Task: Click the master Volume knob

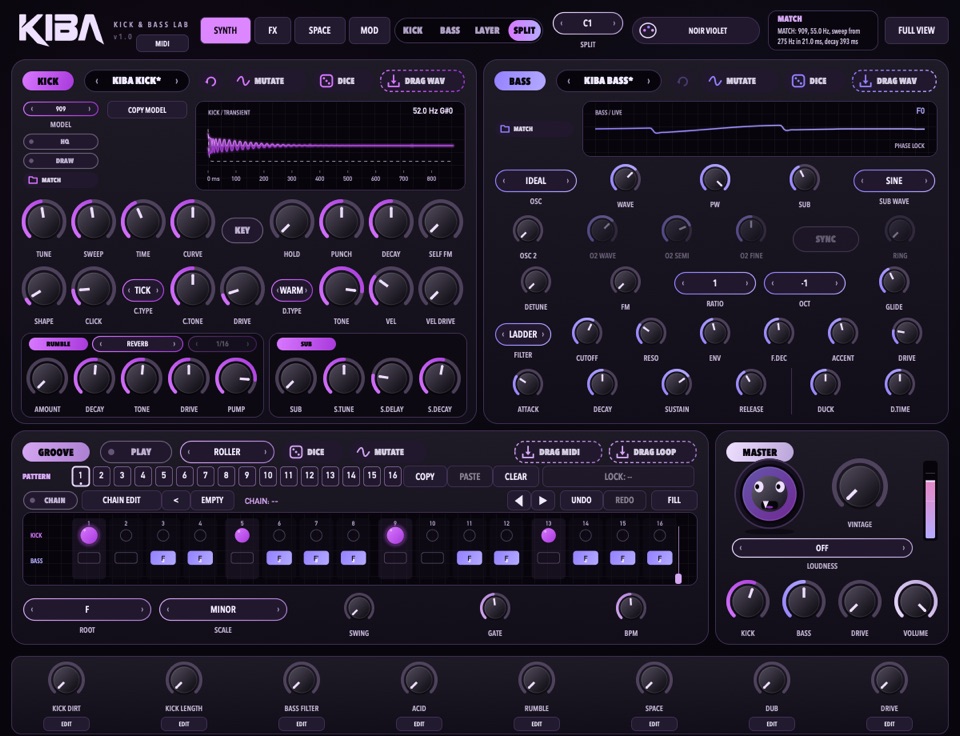Action: pyautogui.click(x=915, y=603)
